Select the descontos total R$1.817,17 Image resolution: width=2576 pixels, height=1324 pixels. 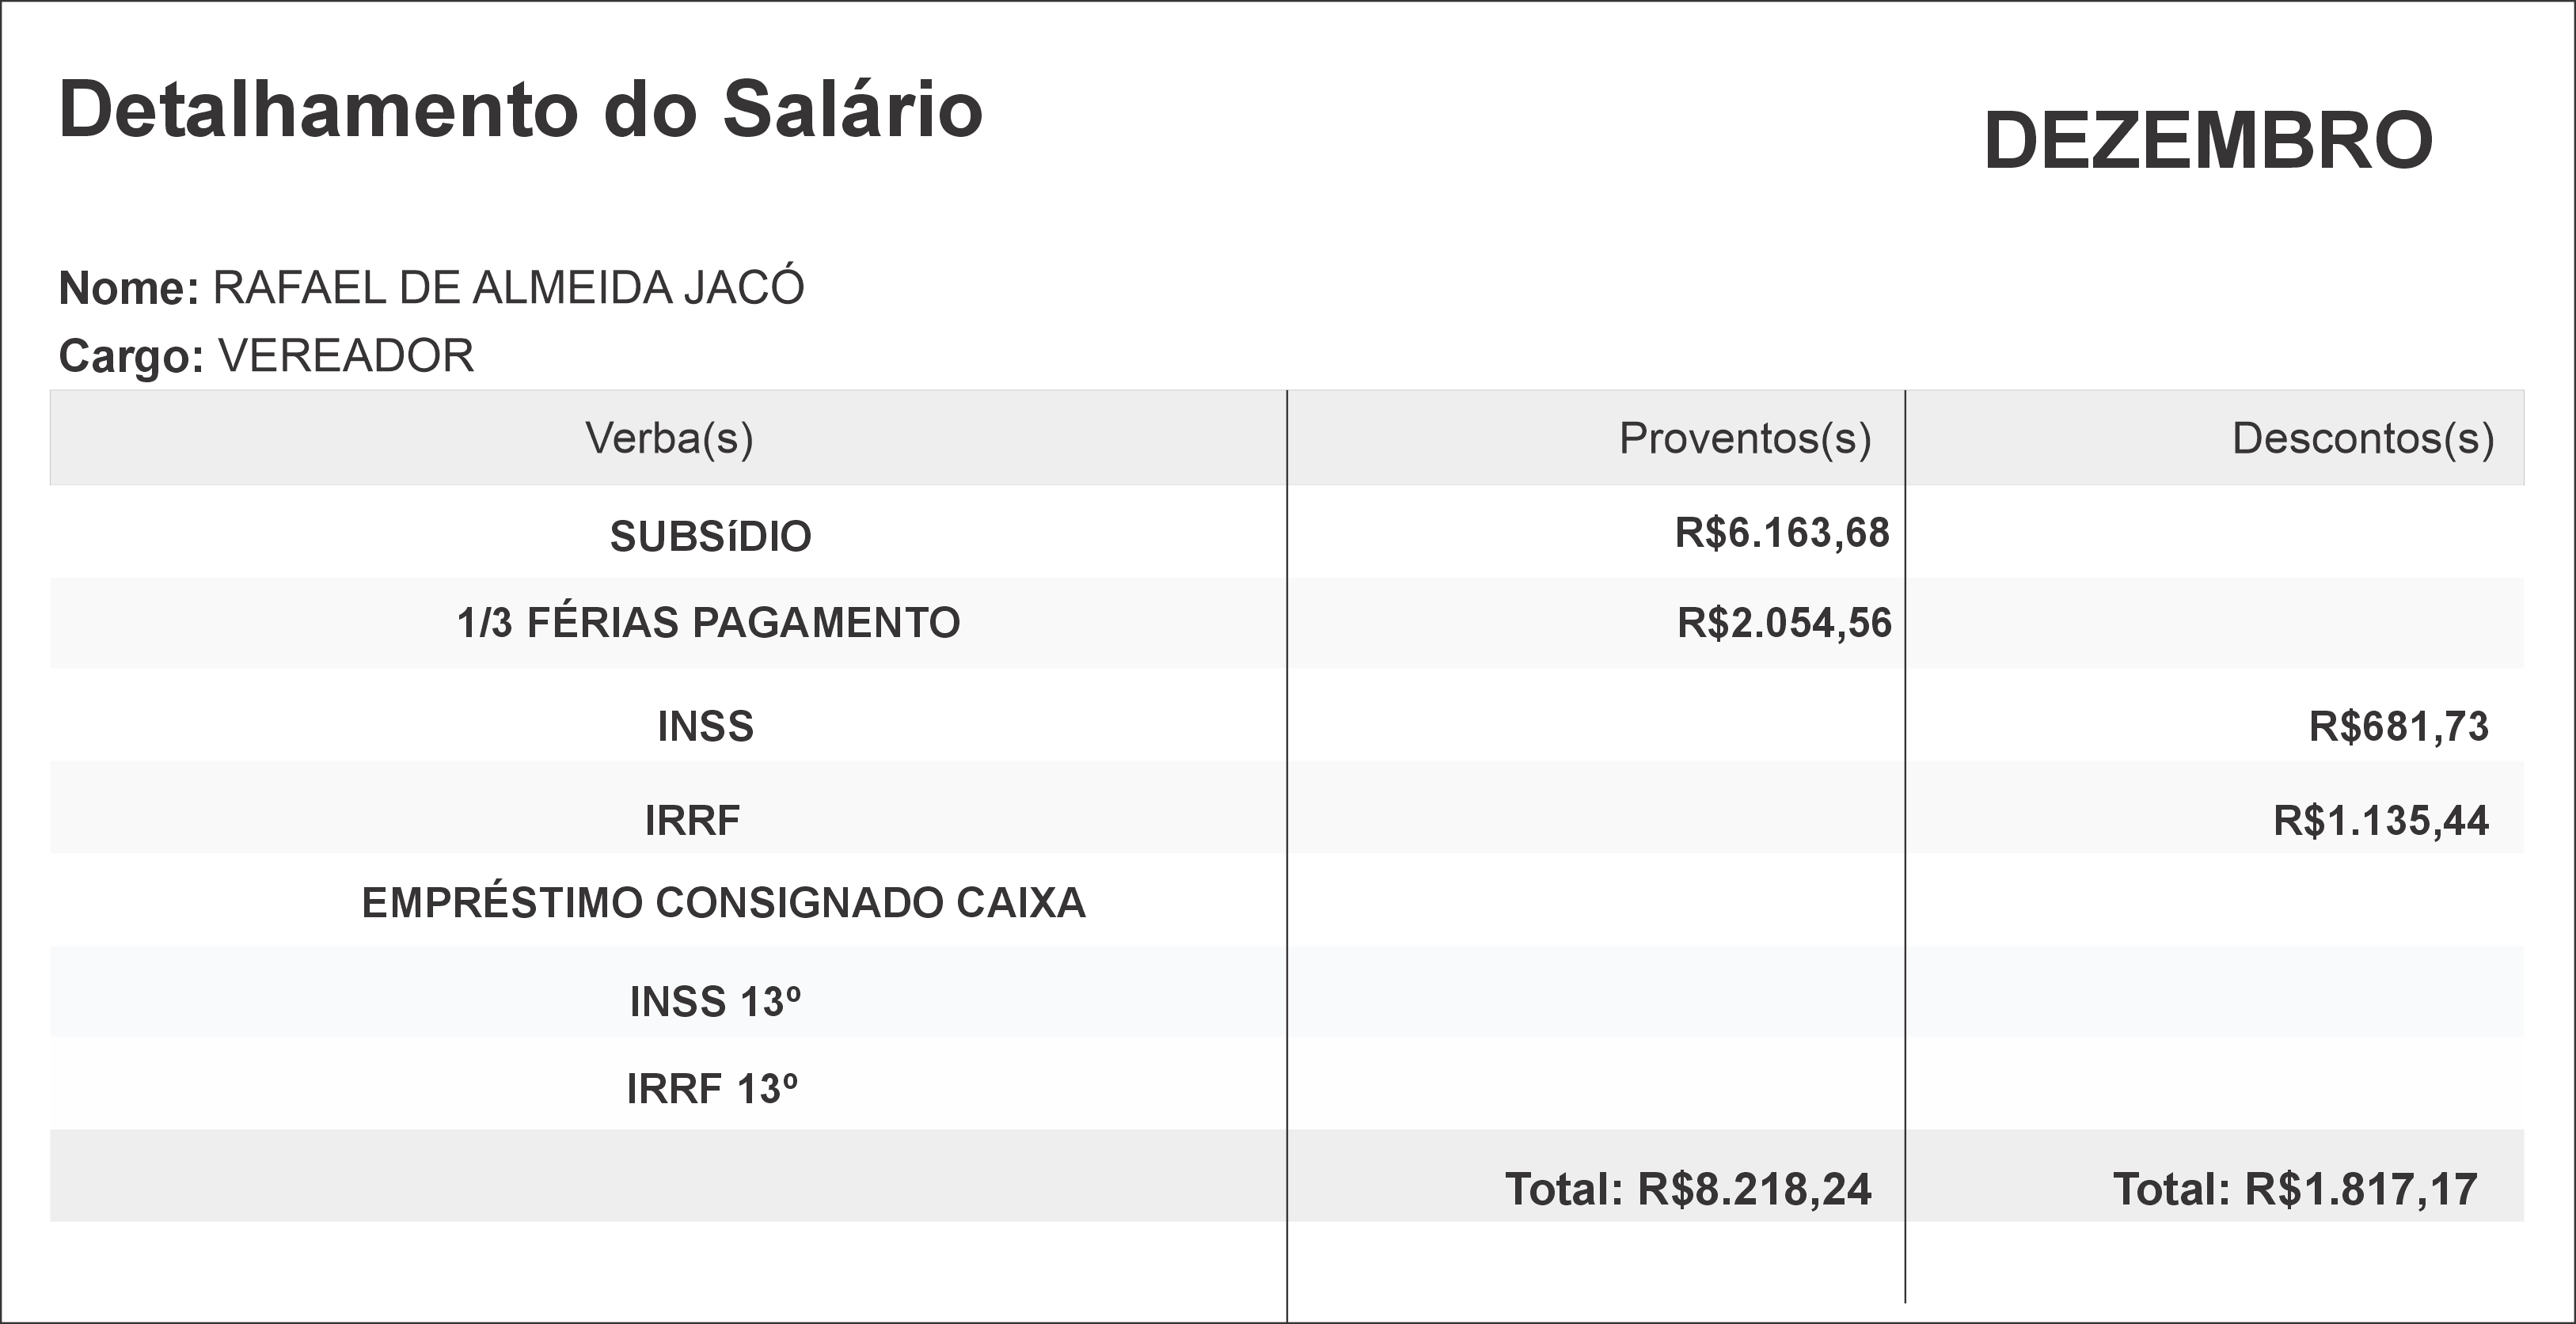click(2295, 1189)
